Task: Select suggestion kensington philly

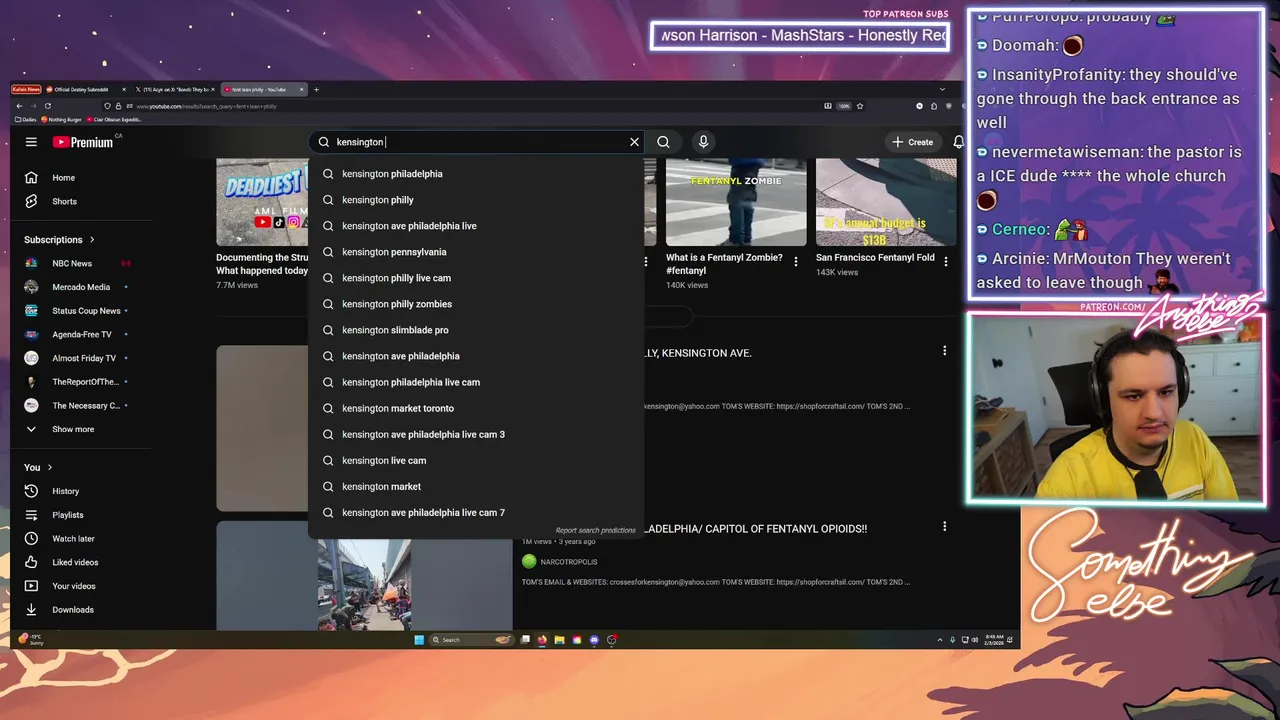Action: click(476, 200)
